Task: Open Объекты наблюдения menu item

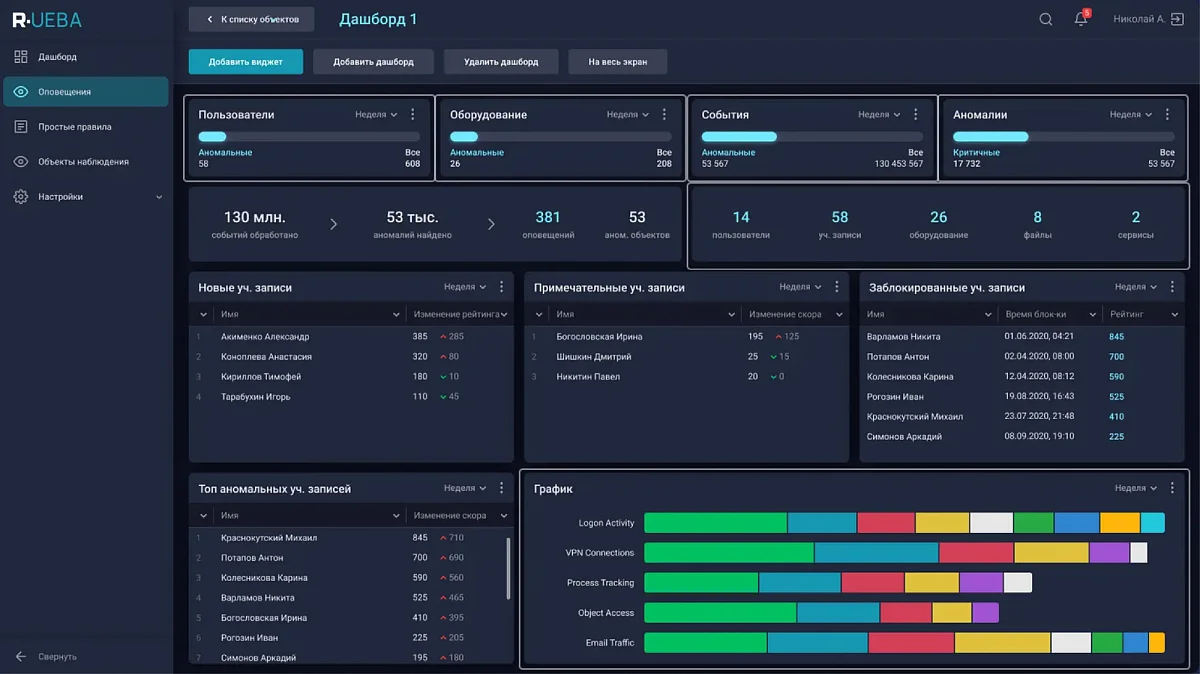Action: click(x=83, y=162)
